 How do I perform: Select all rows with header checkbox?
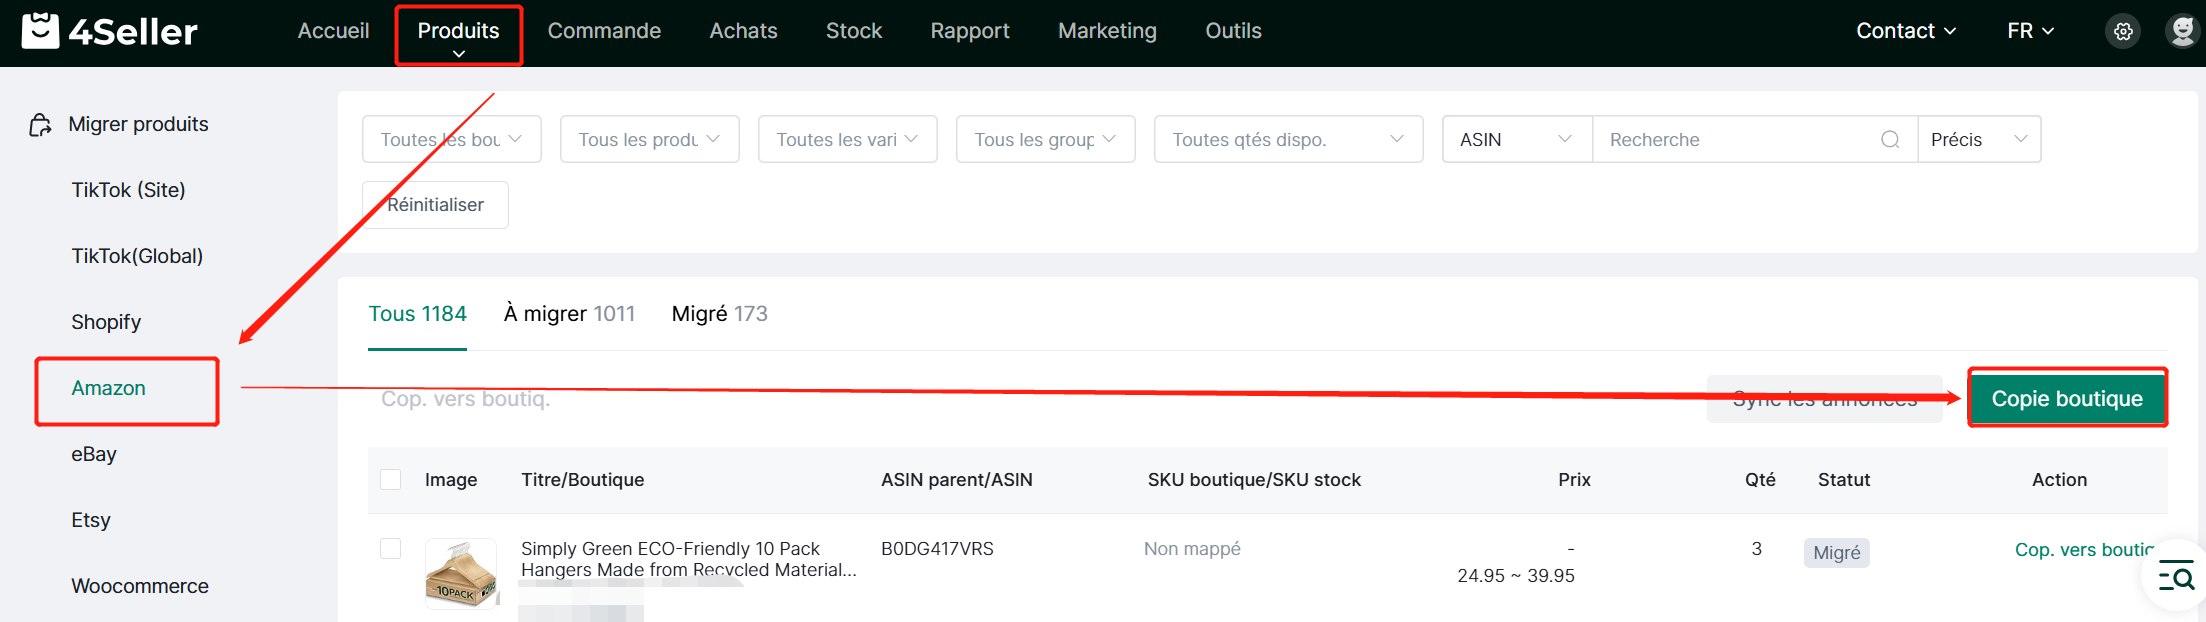coord(391,480)
